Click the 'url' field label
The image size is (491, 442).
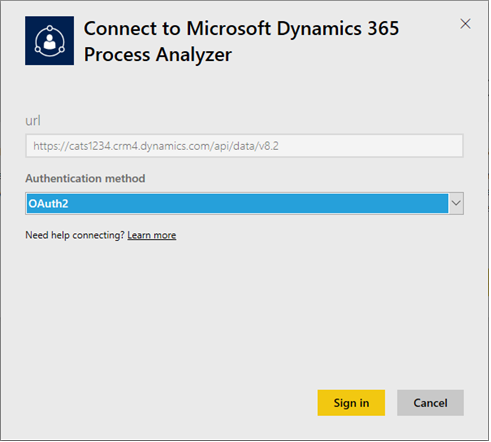[x=33, y=121]
